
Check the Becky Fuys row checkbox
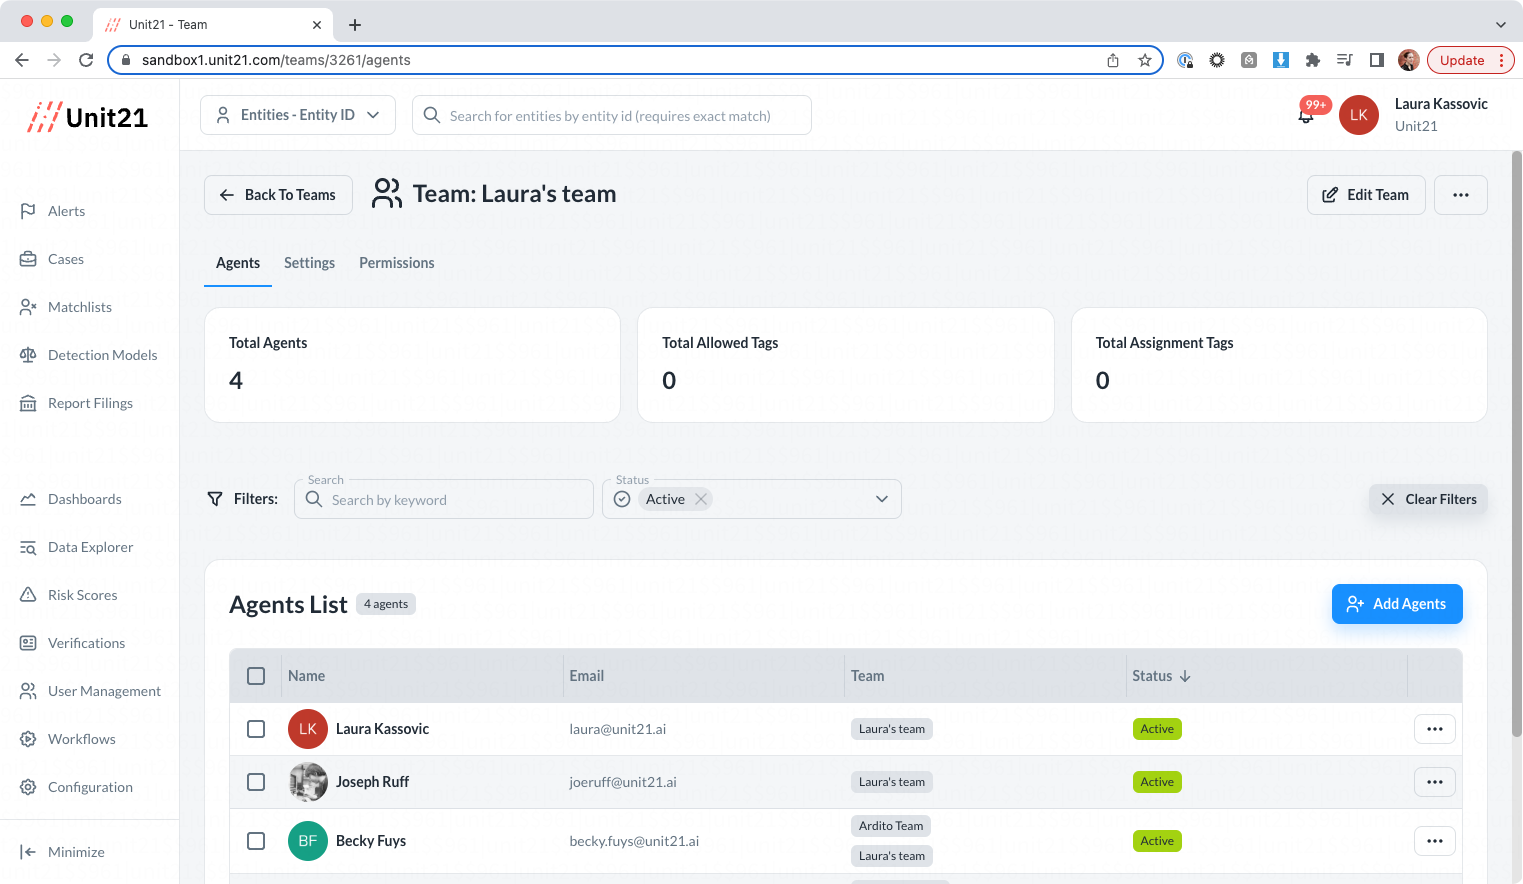(x=256, y=841)
